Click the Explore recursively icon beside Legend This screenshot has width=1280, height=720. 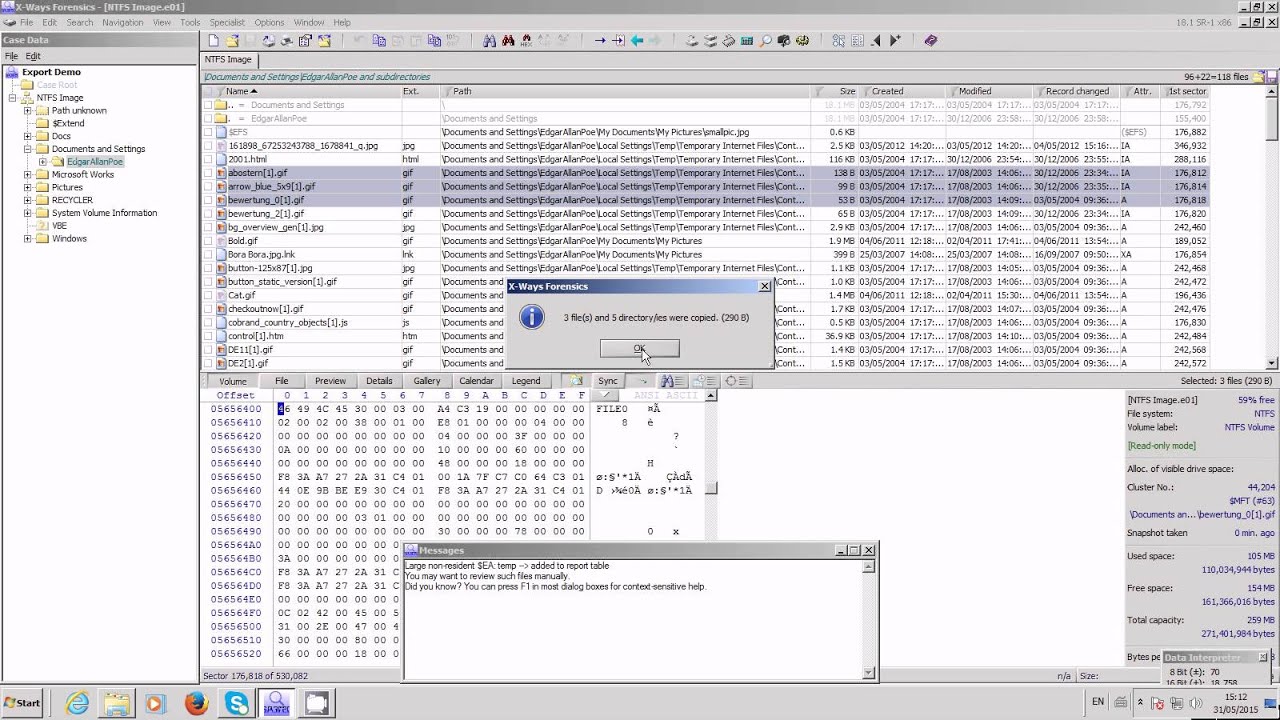[x=577, y=381]
